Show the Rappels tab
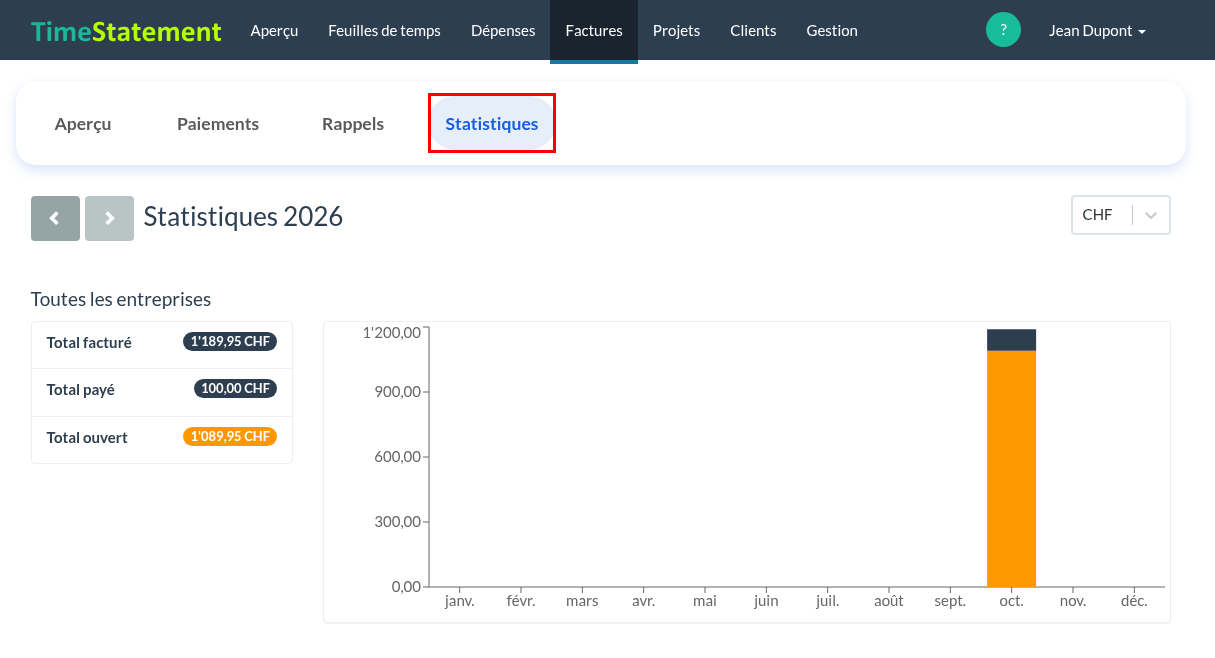The height and width of the screenshot is (658, 1215). [353, 124]
